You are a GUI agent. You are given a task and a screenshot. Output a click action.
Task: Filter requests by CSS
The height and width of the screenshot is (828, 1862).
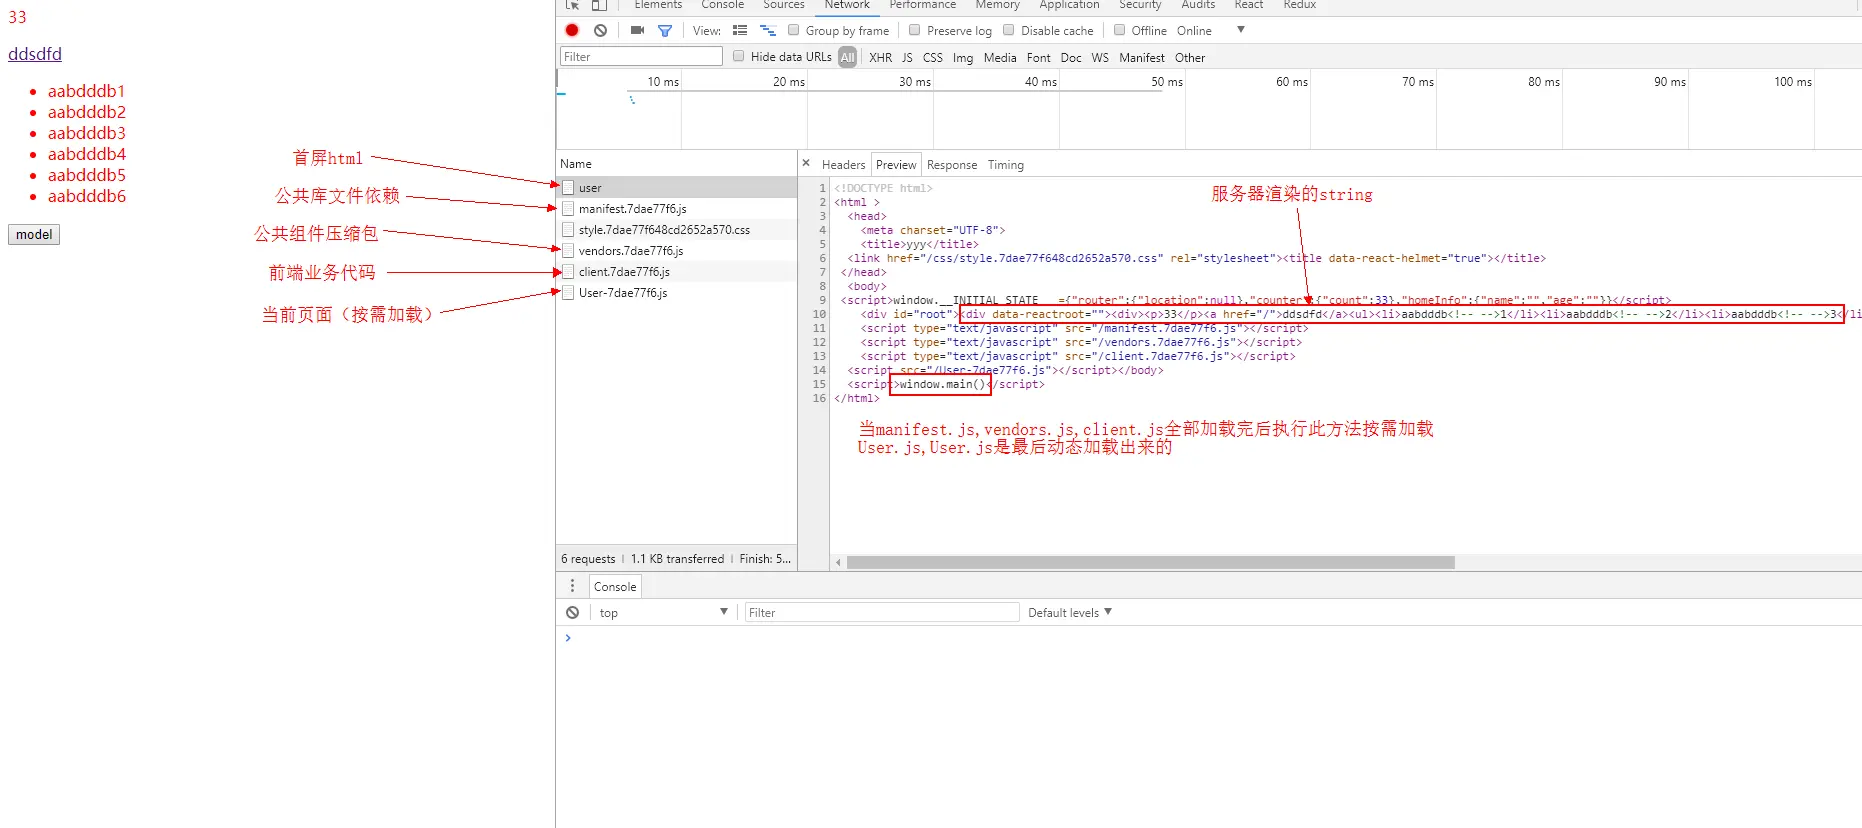933,57
